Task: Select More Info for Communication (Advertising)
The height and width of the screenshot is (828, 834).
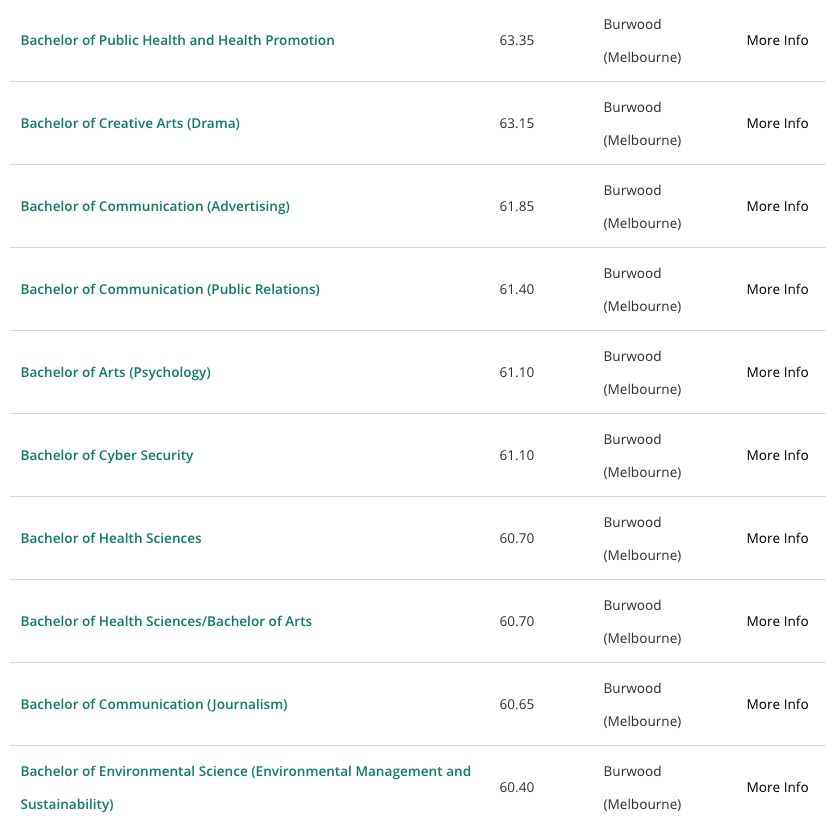Action: [x=777, y=206]
